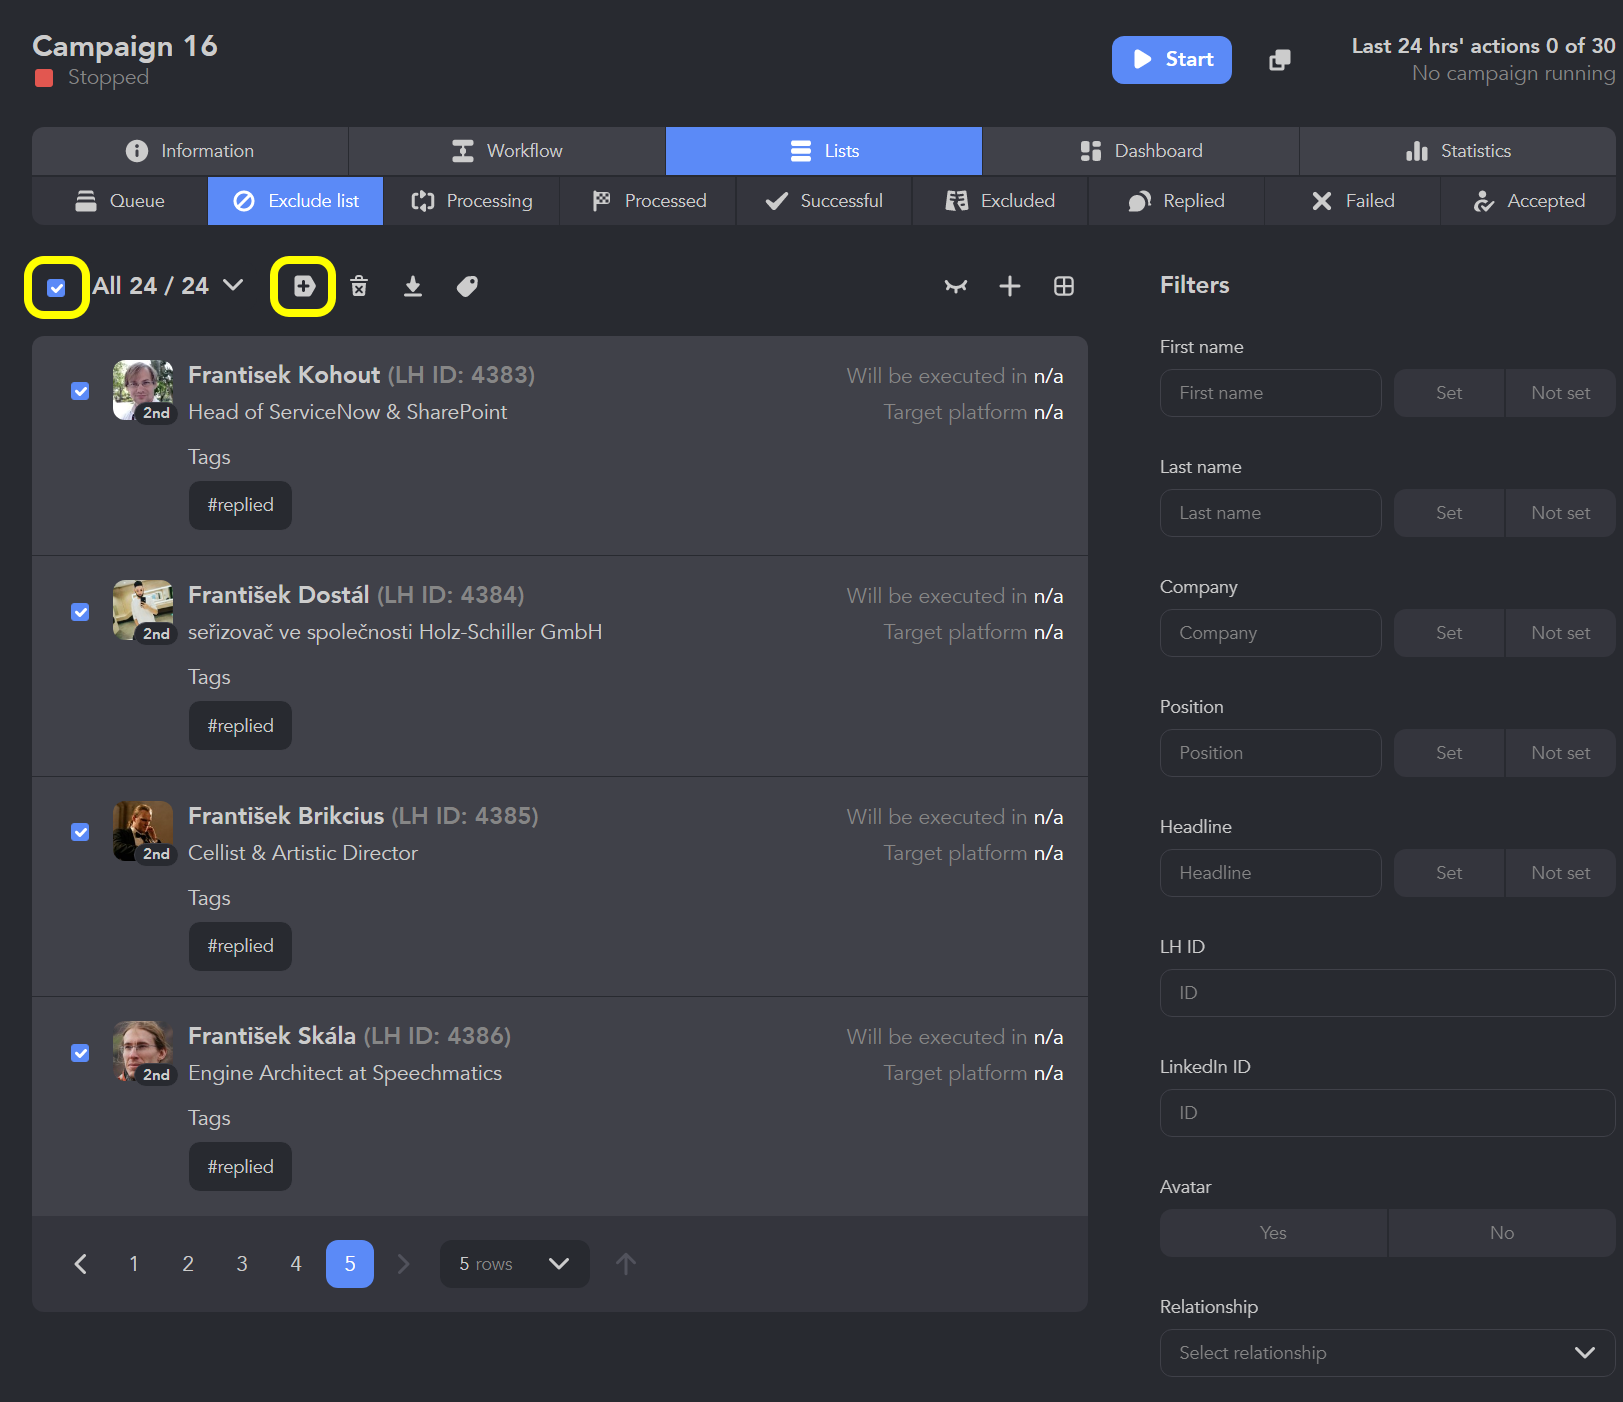
Task: Click the download export icon
Action: [x=412, y=287]
